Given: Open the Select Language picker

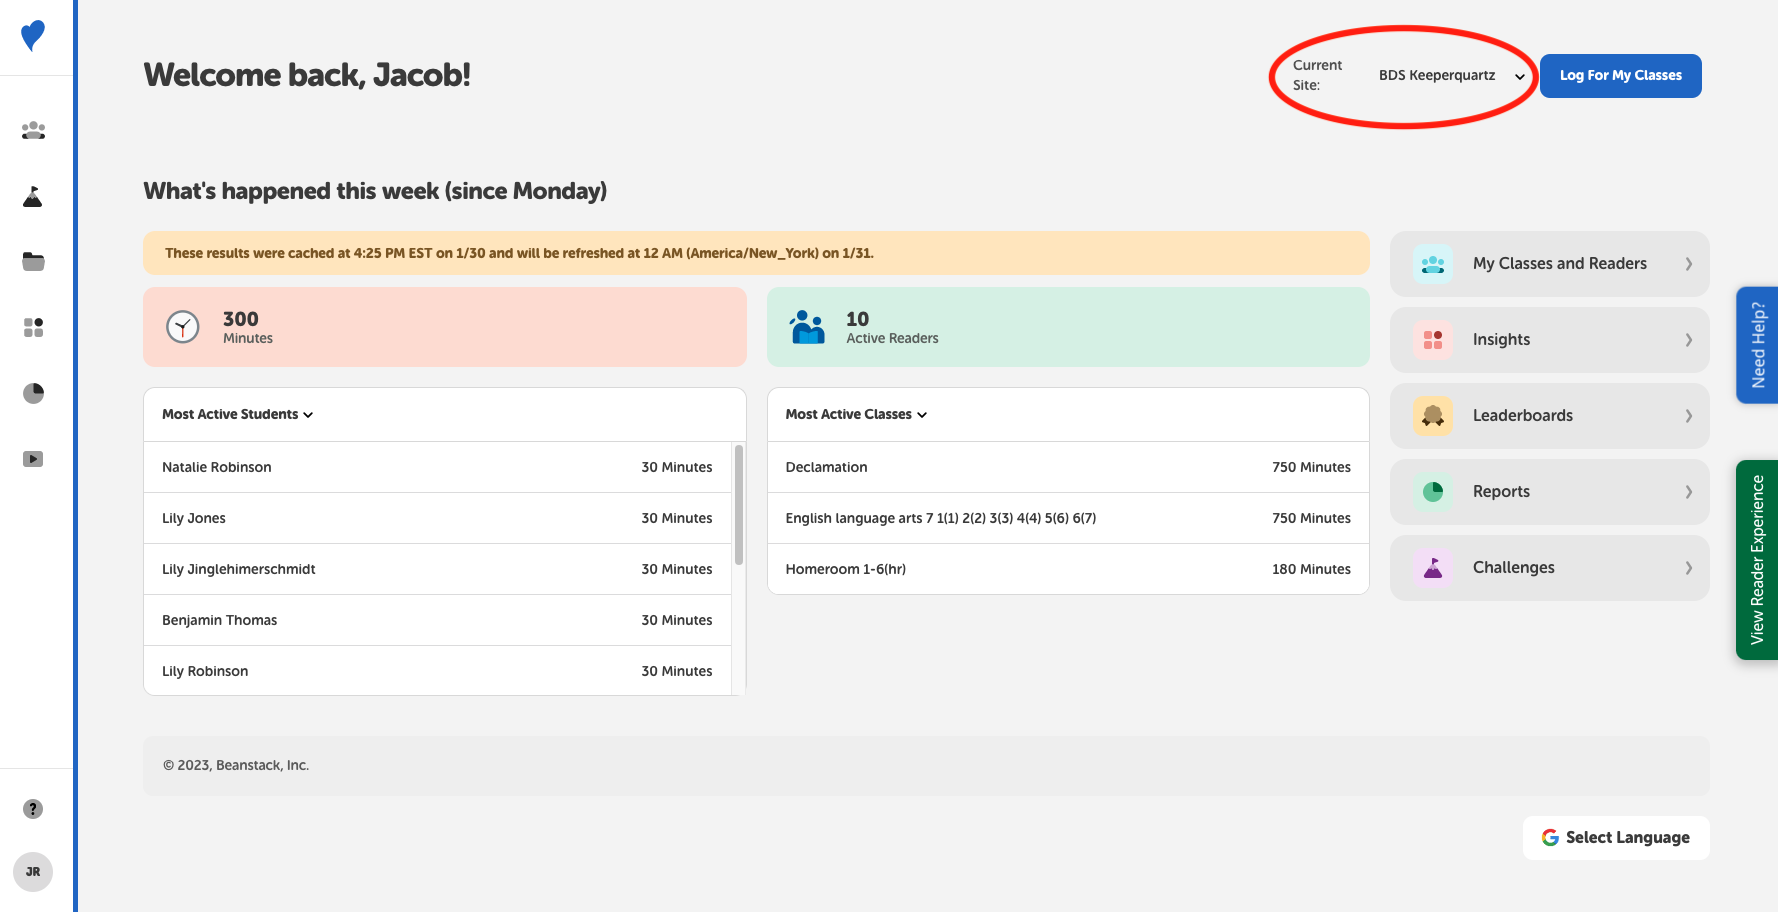Looking at the screenshot, I should point(1615,837).
